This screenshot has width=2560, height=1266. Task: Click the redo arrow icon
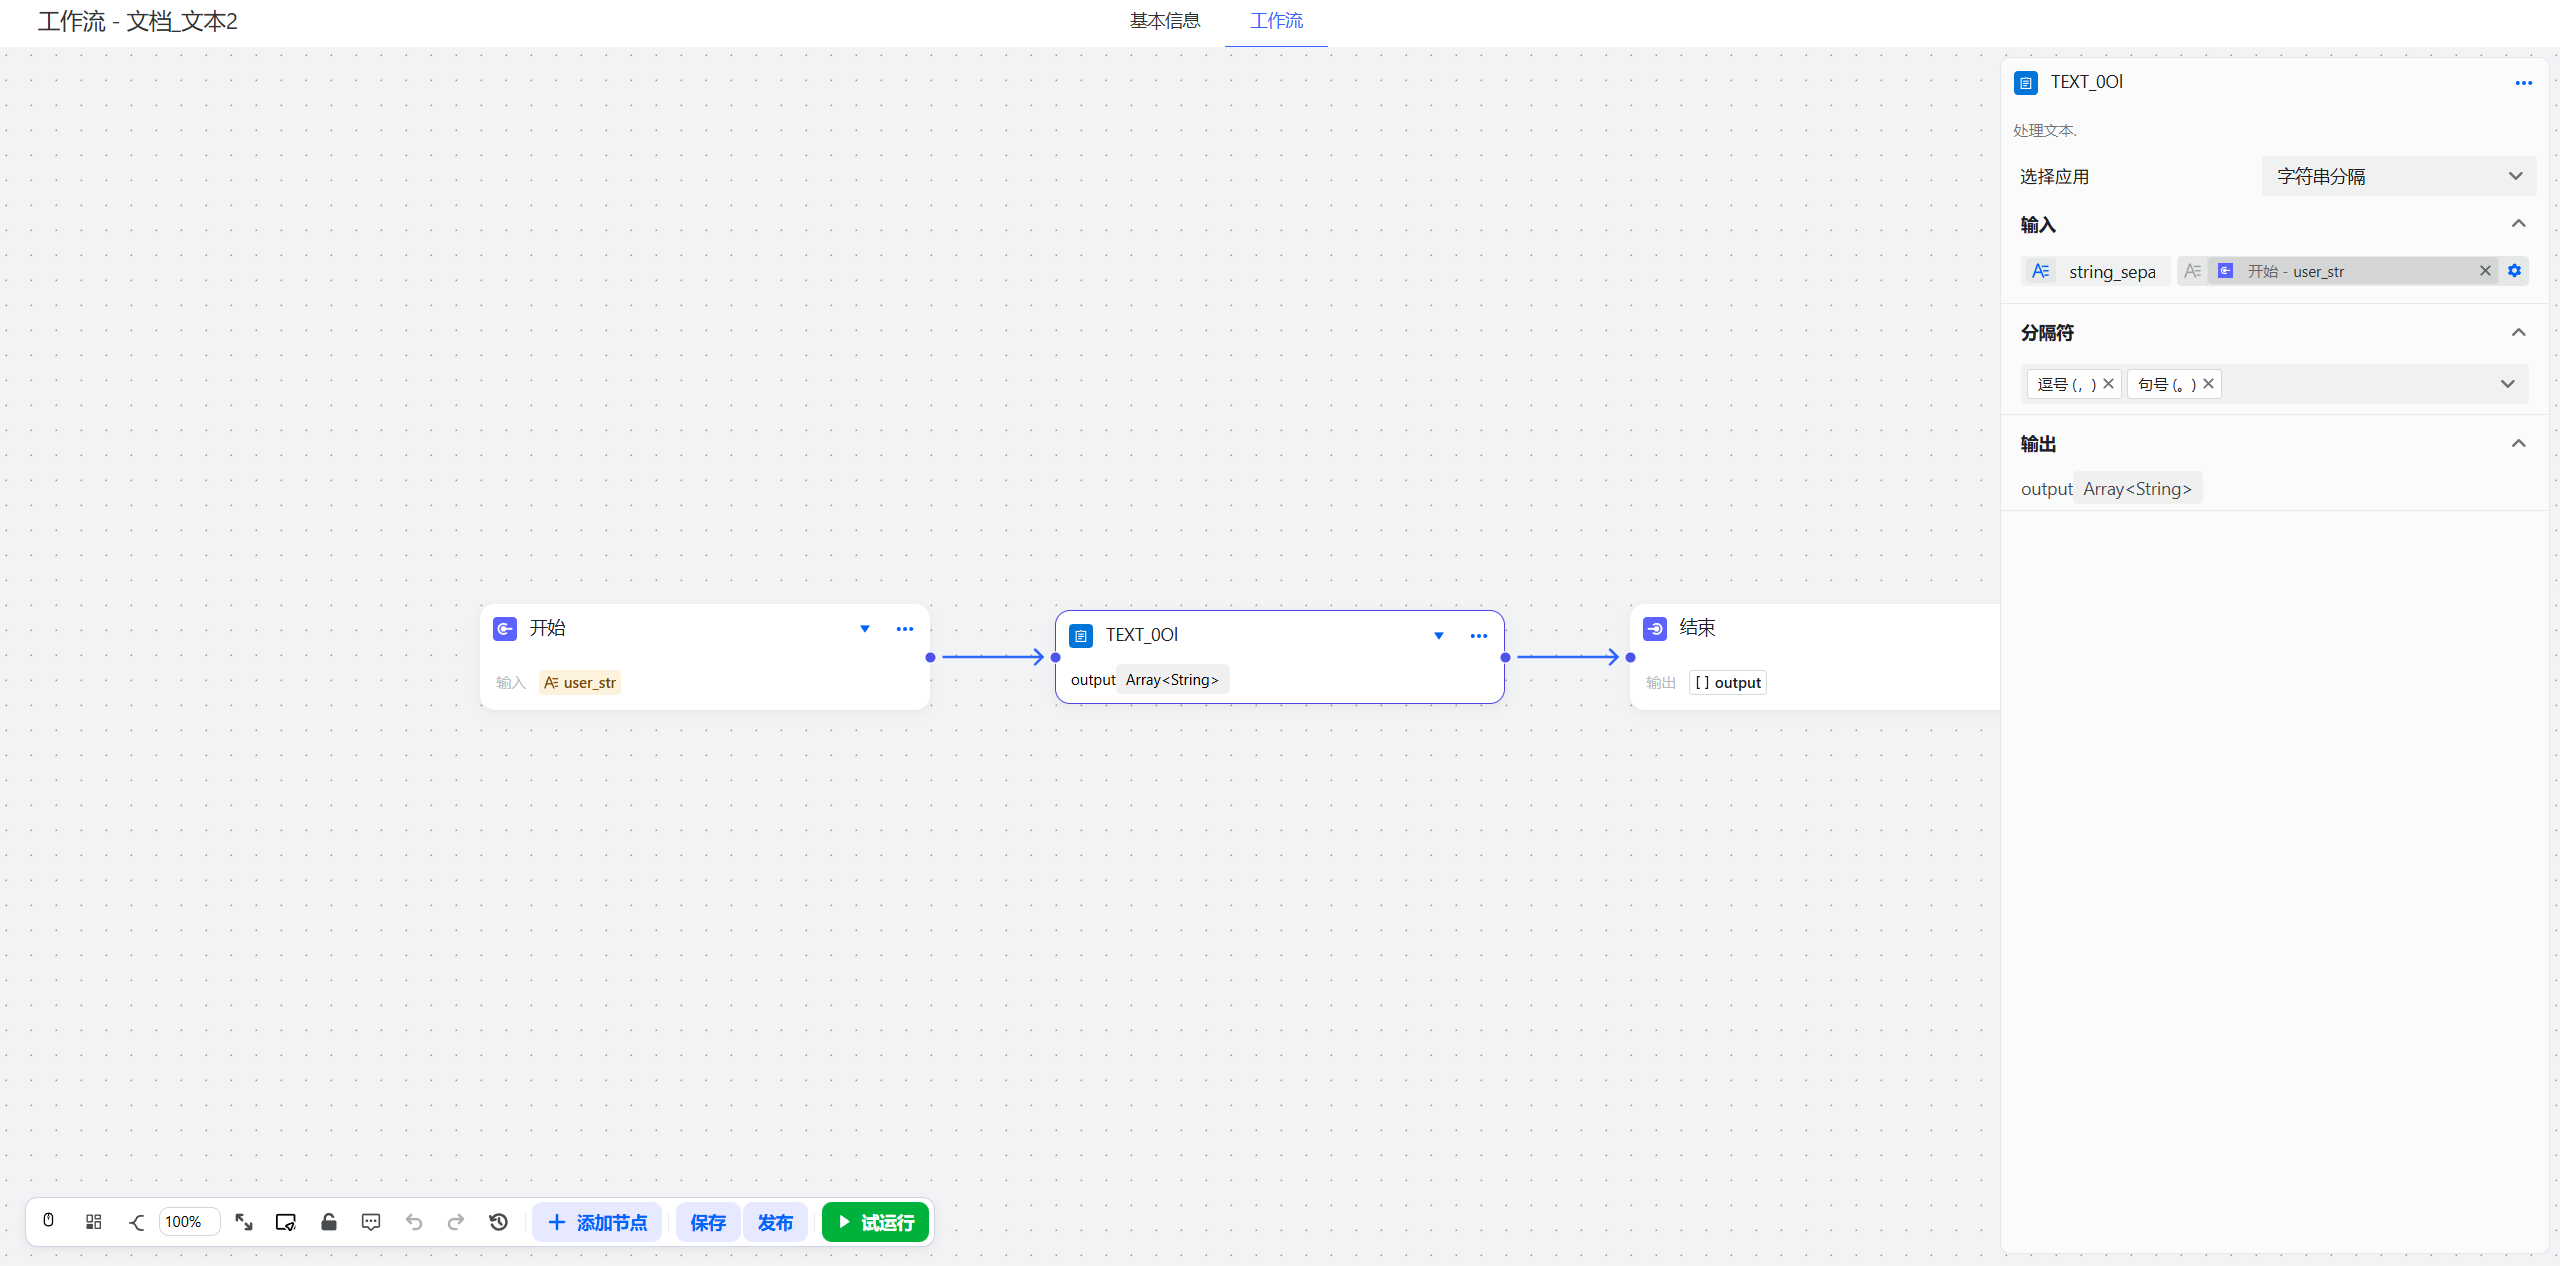(x=456, y=1222)
